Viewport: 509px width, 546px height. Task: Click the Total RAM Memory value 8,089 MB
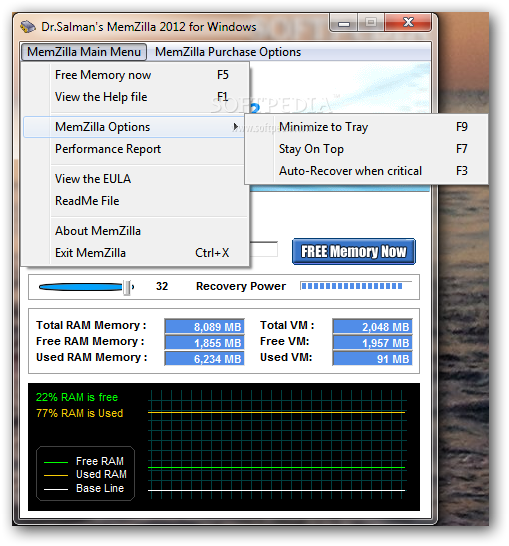click(204, 327)
